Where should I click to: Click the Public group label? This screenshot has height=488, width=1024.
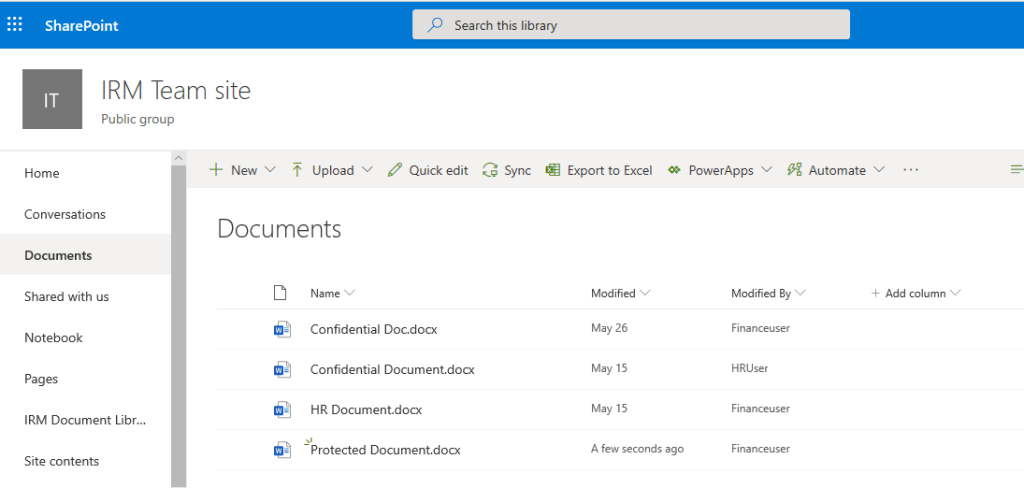click(137, 120)
